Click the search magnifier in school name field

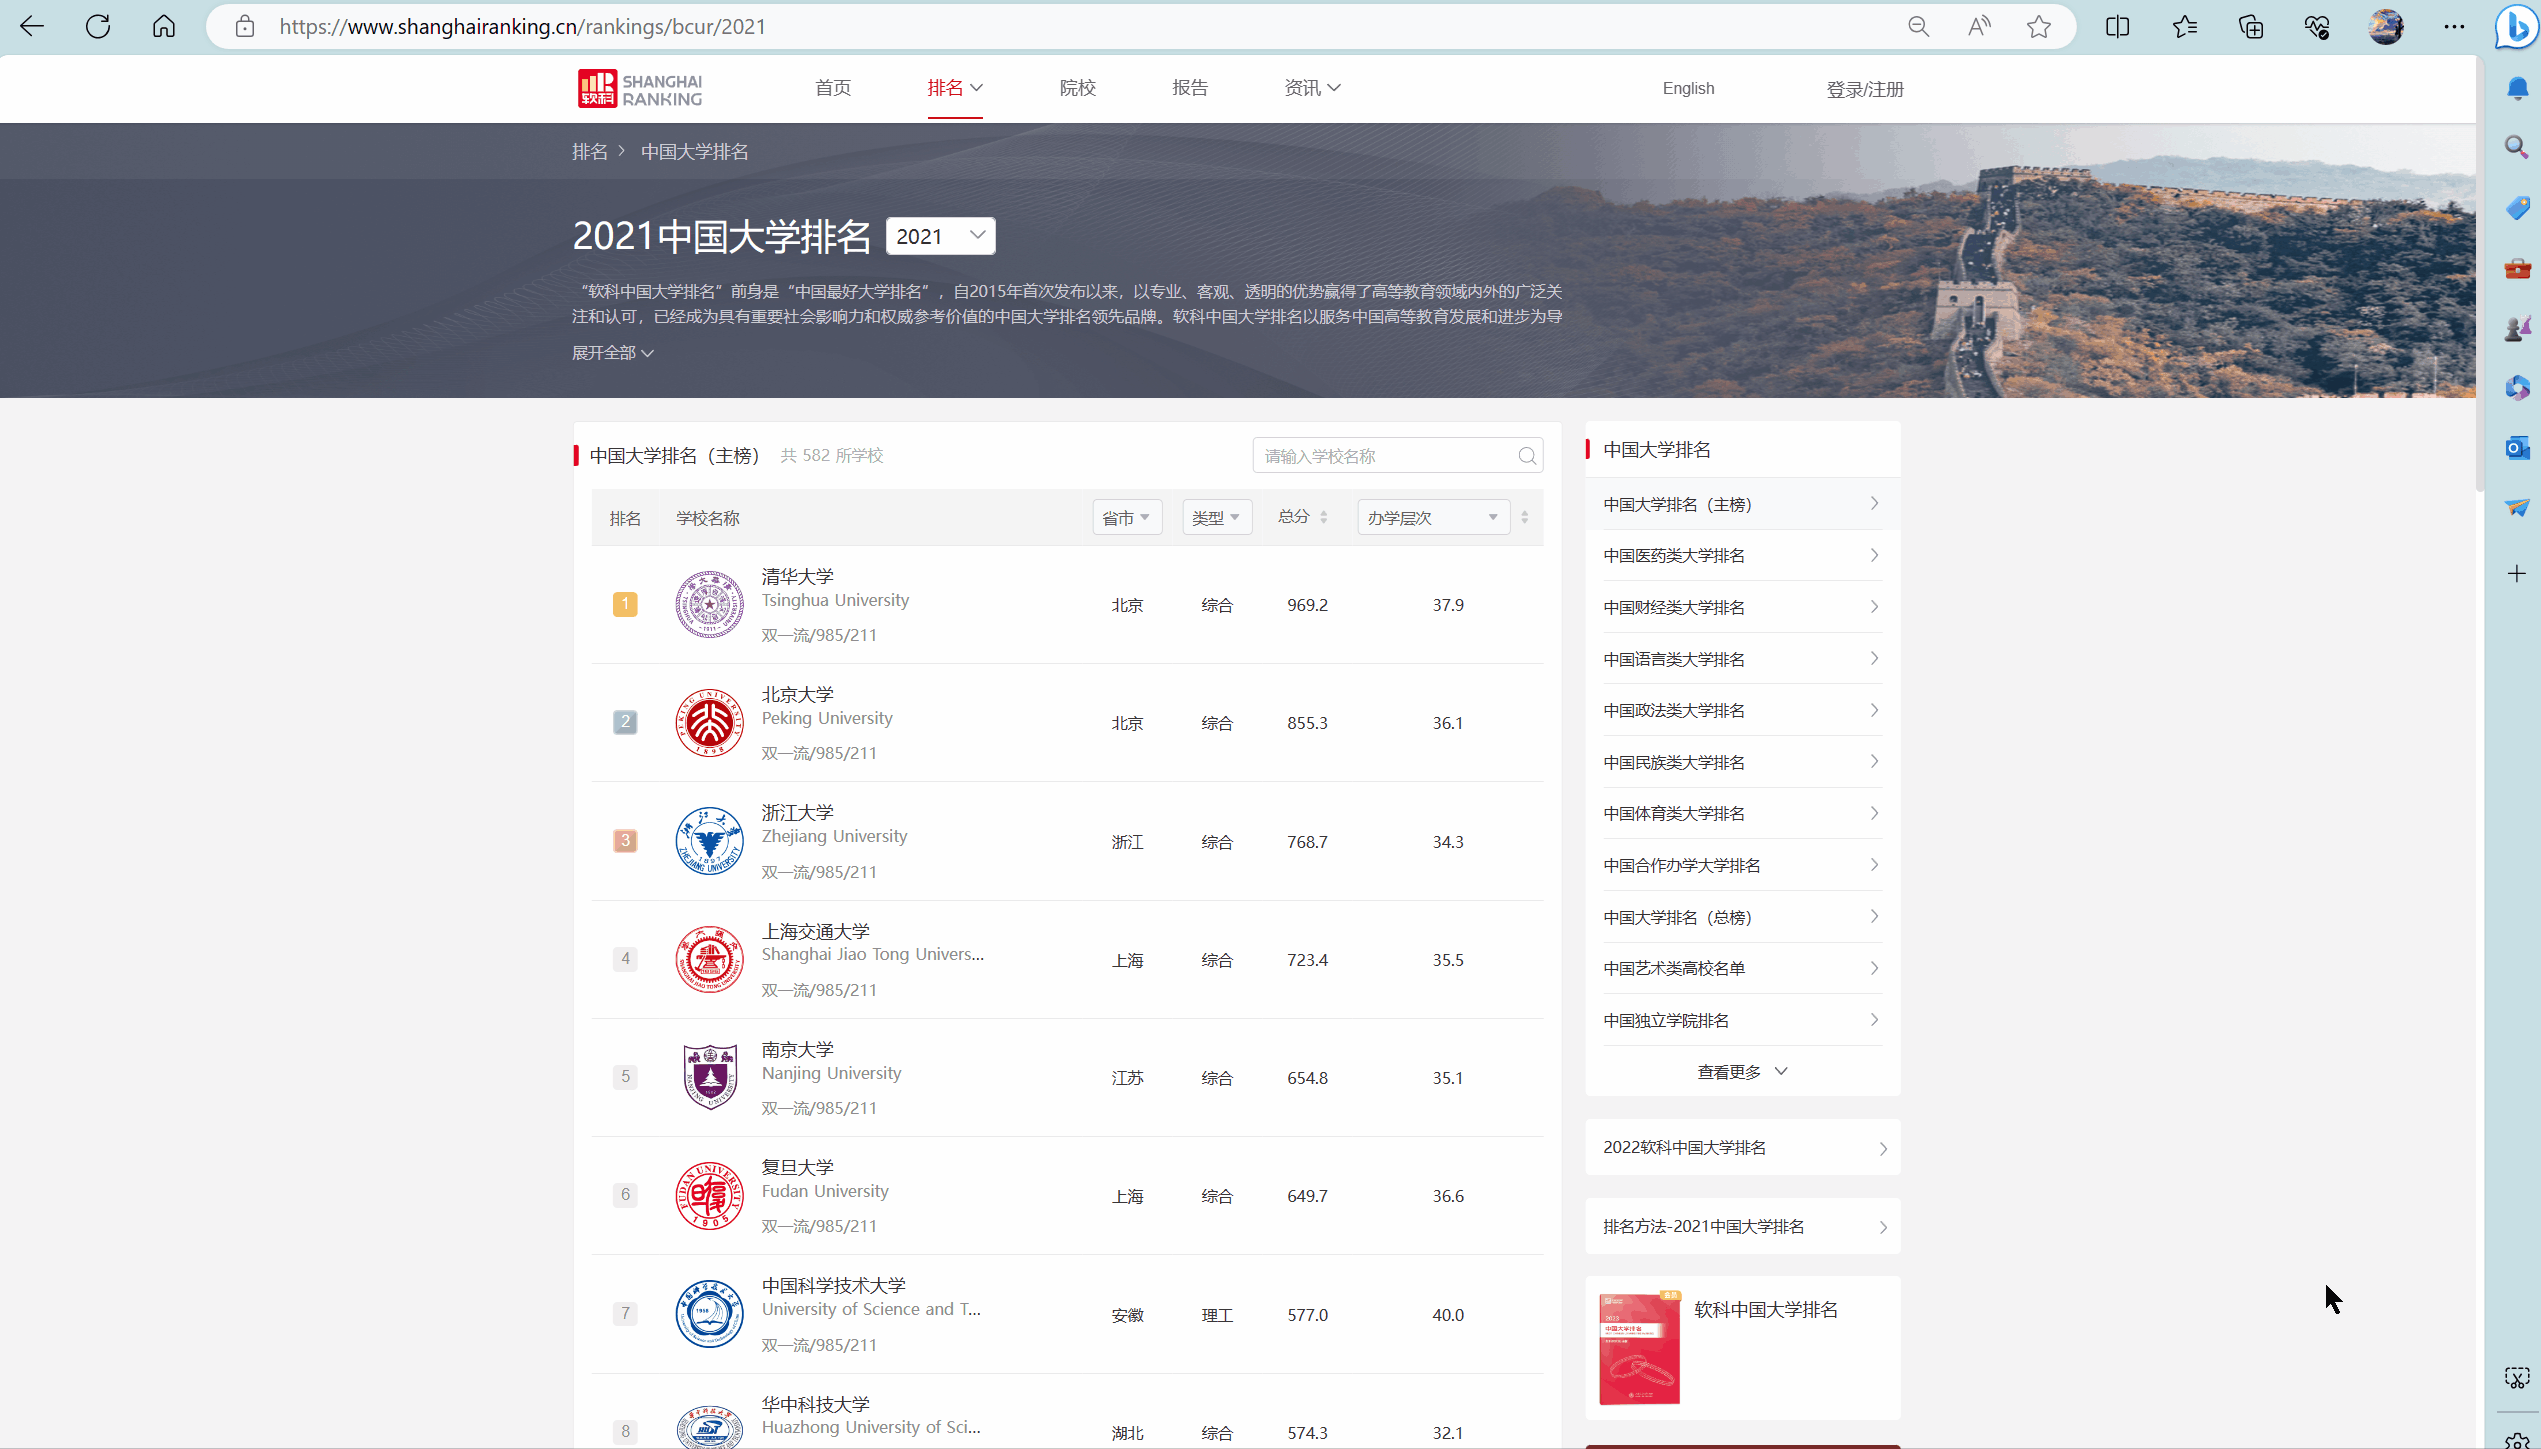(x=1526, y=457)
